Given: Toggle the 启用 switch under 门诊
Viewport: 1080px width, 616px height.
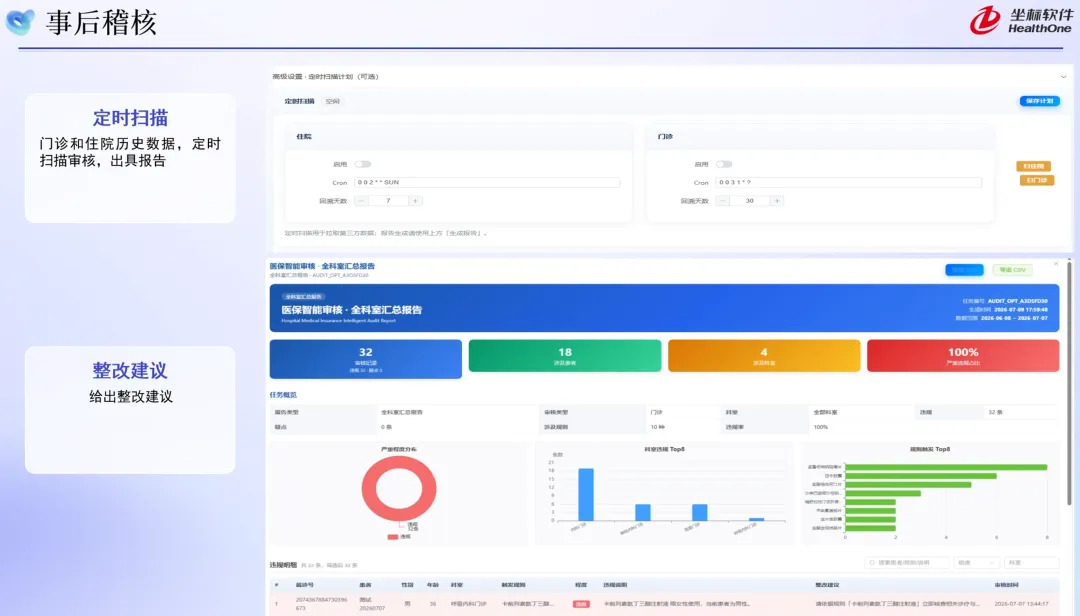Looking at the screenshot, I should [x=724, y=164].
